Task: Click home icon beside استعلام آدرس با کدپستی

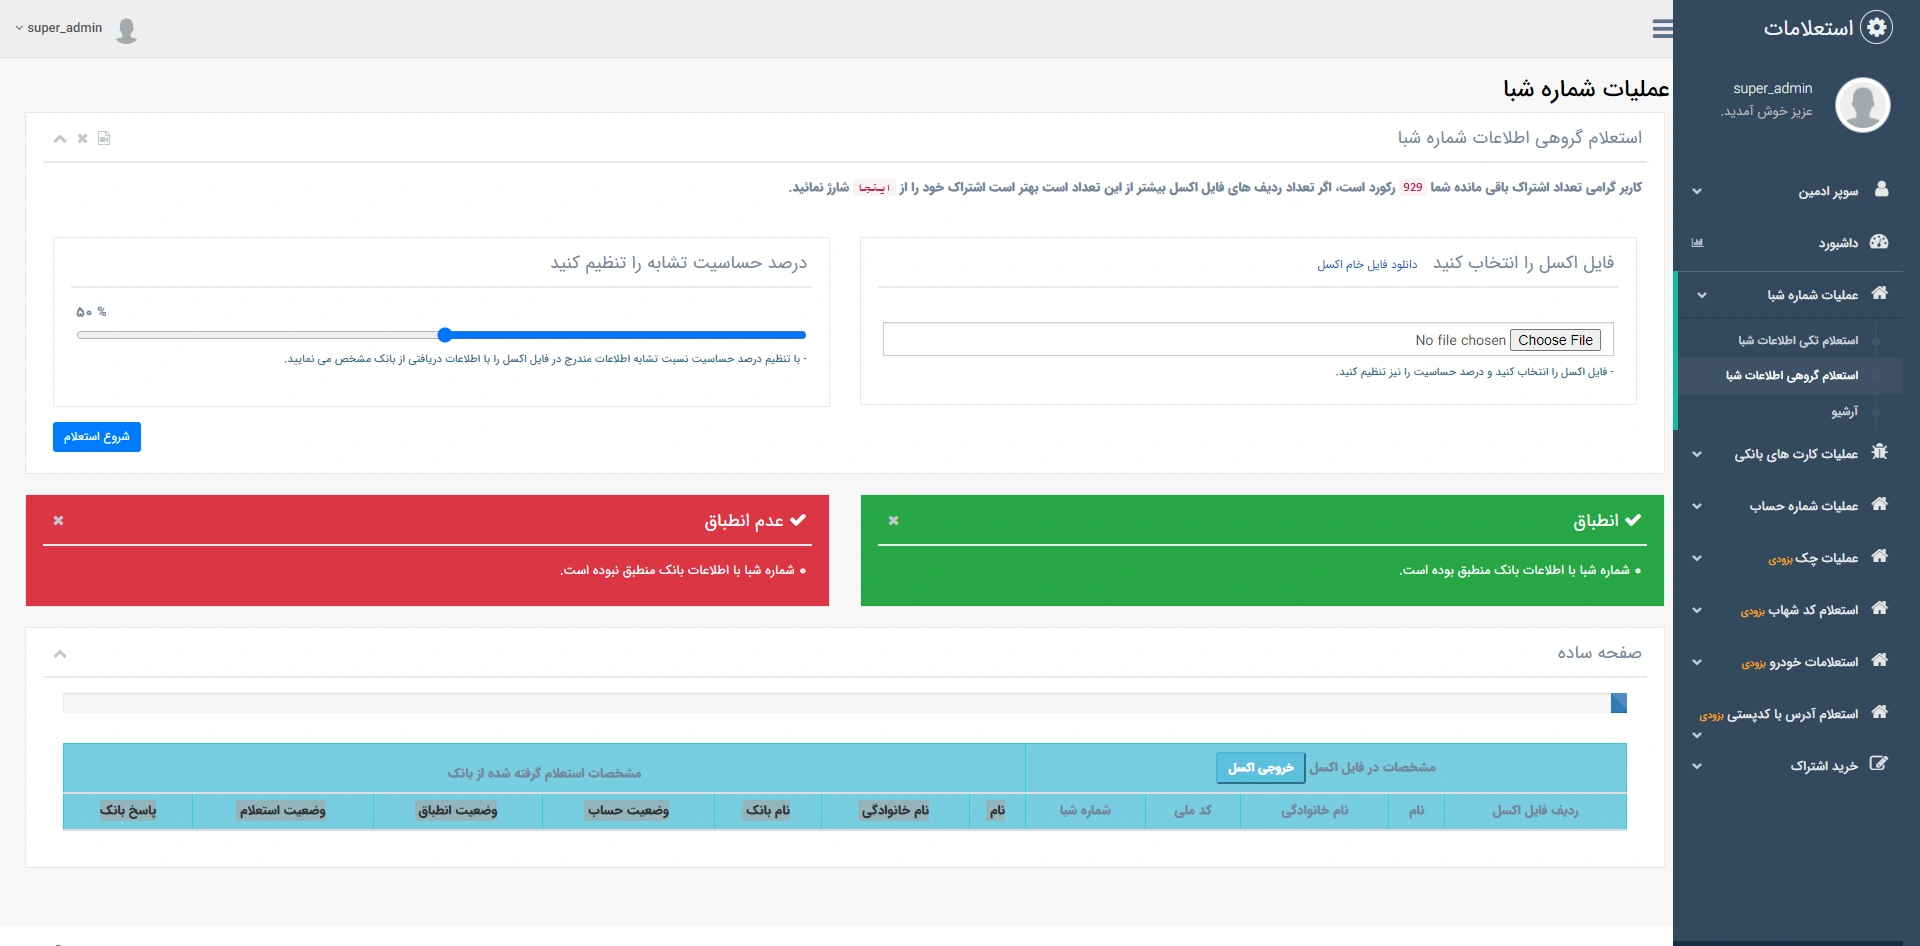Action: pos(1880,712)
